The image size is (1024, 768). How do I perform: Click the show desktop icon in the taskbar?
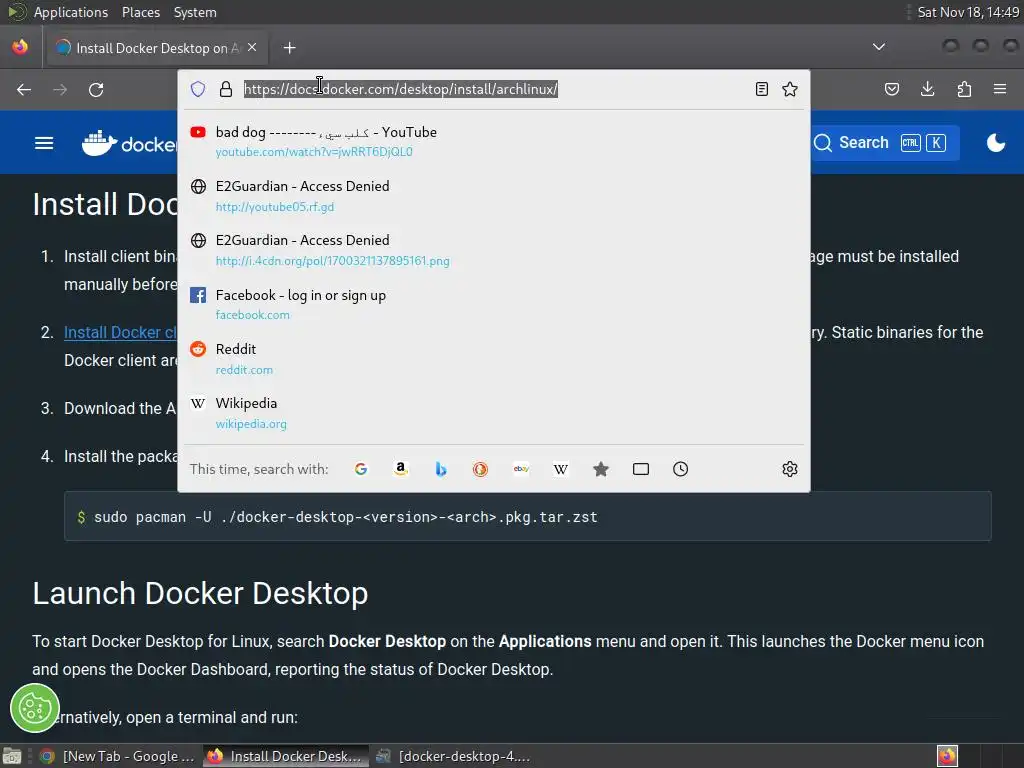[12, 756]
